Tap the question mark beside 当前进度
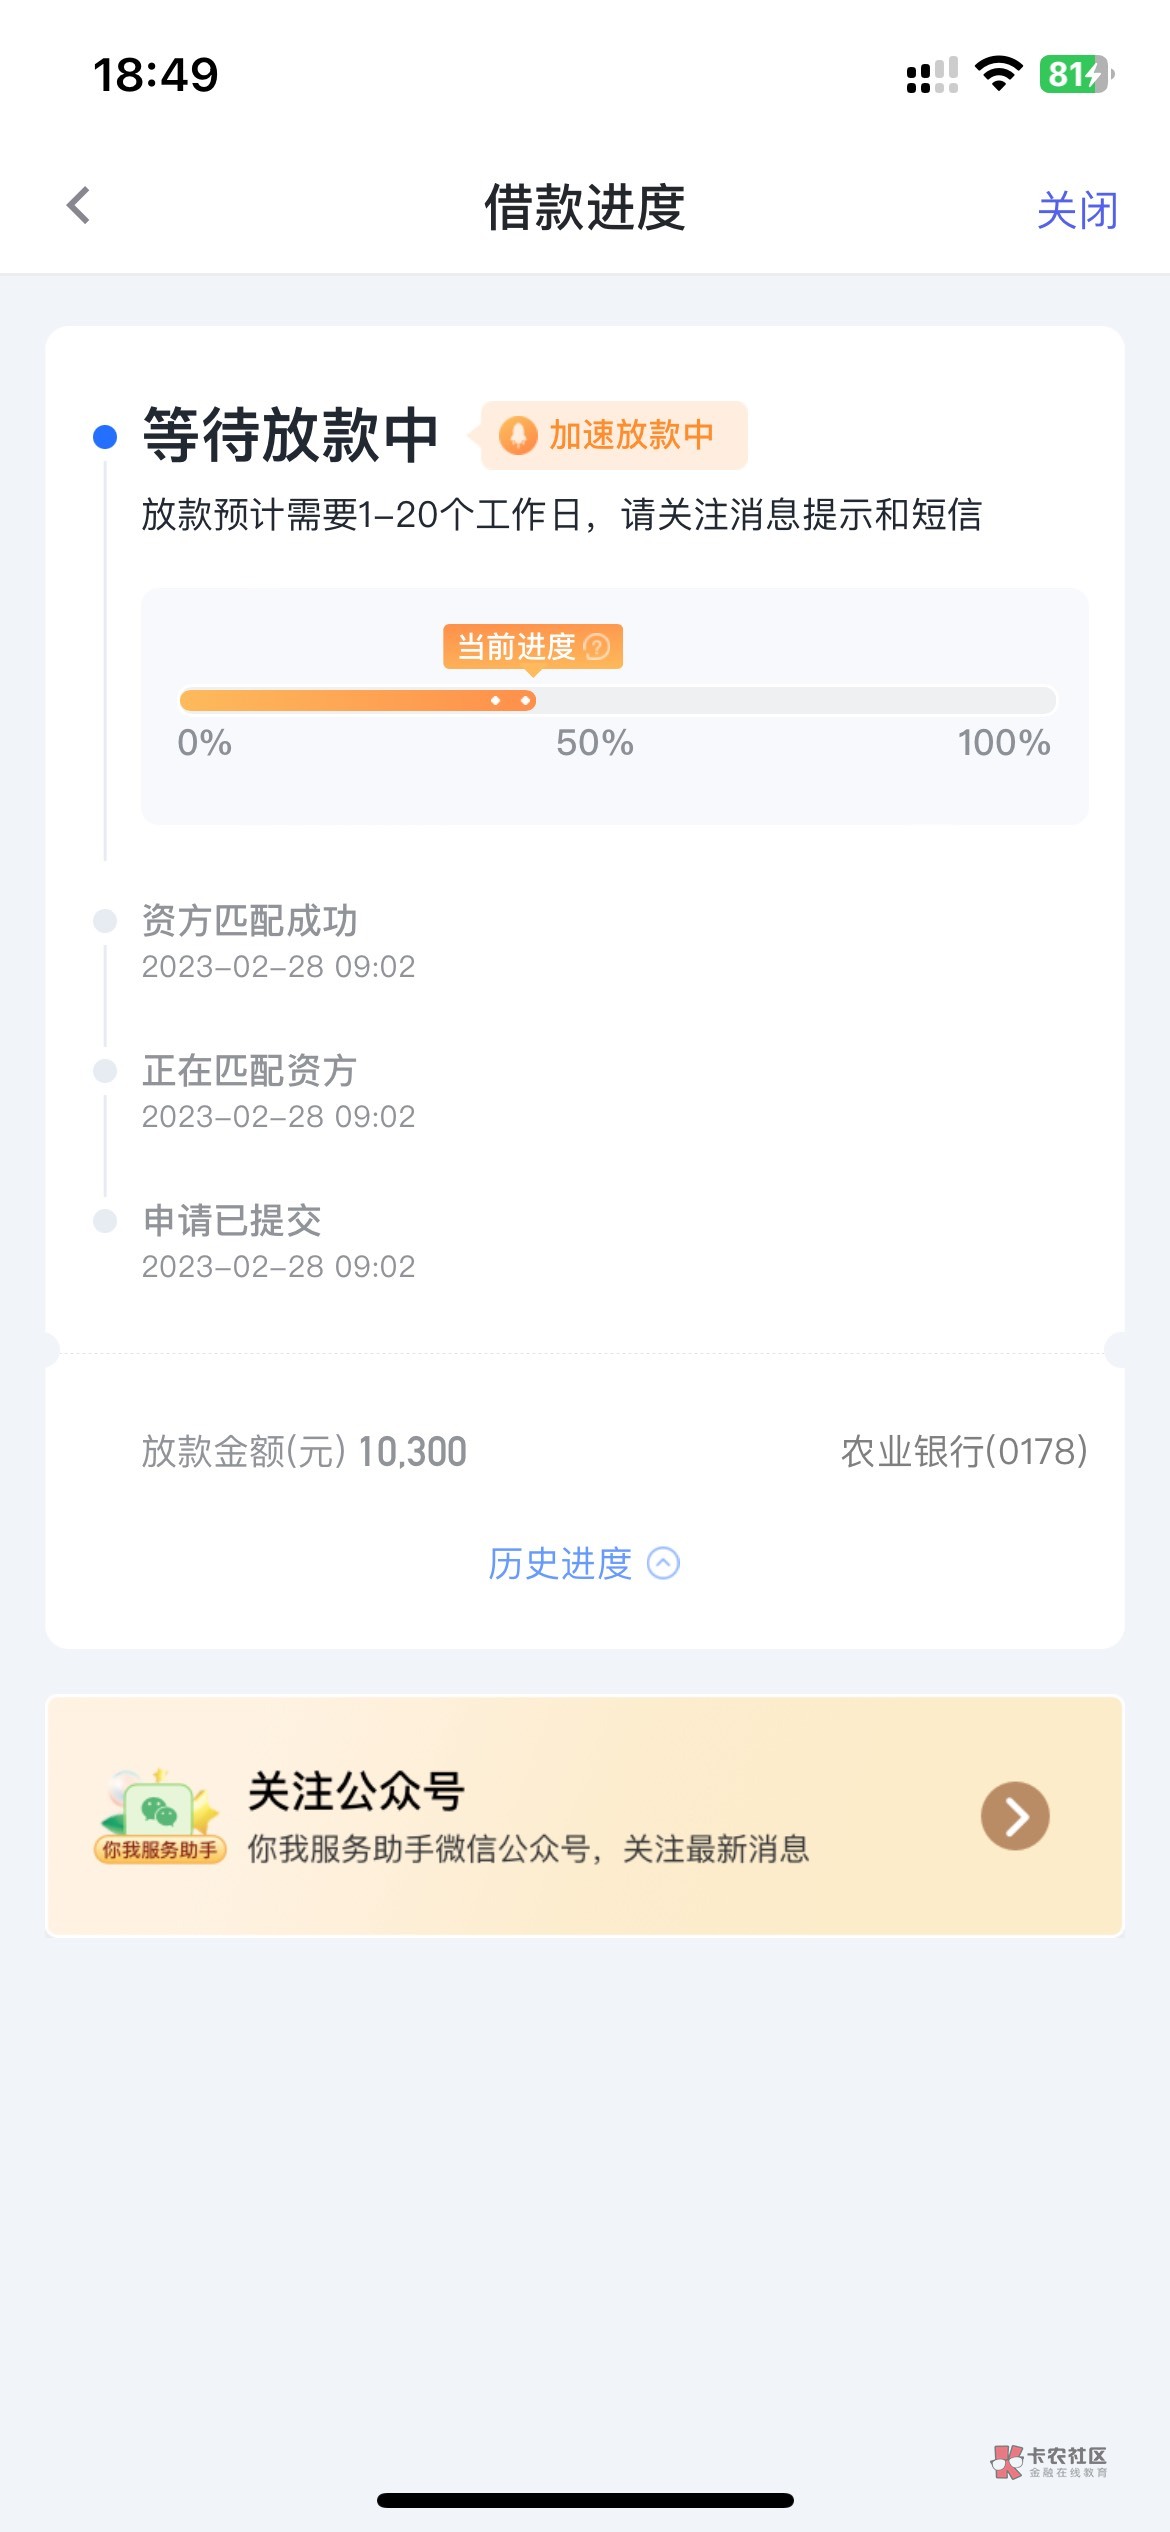 [x=596, y=647]
